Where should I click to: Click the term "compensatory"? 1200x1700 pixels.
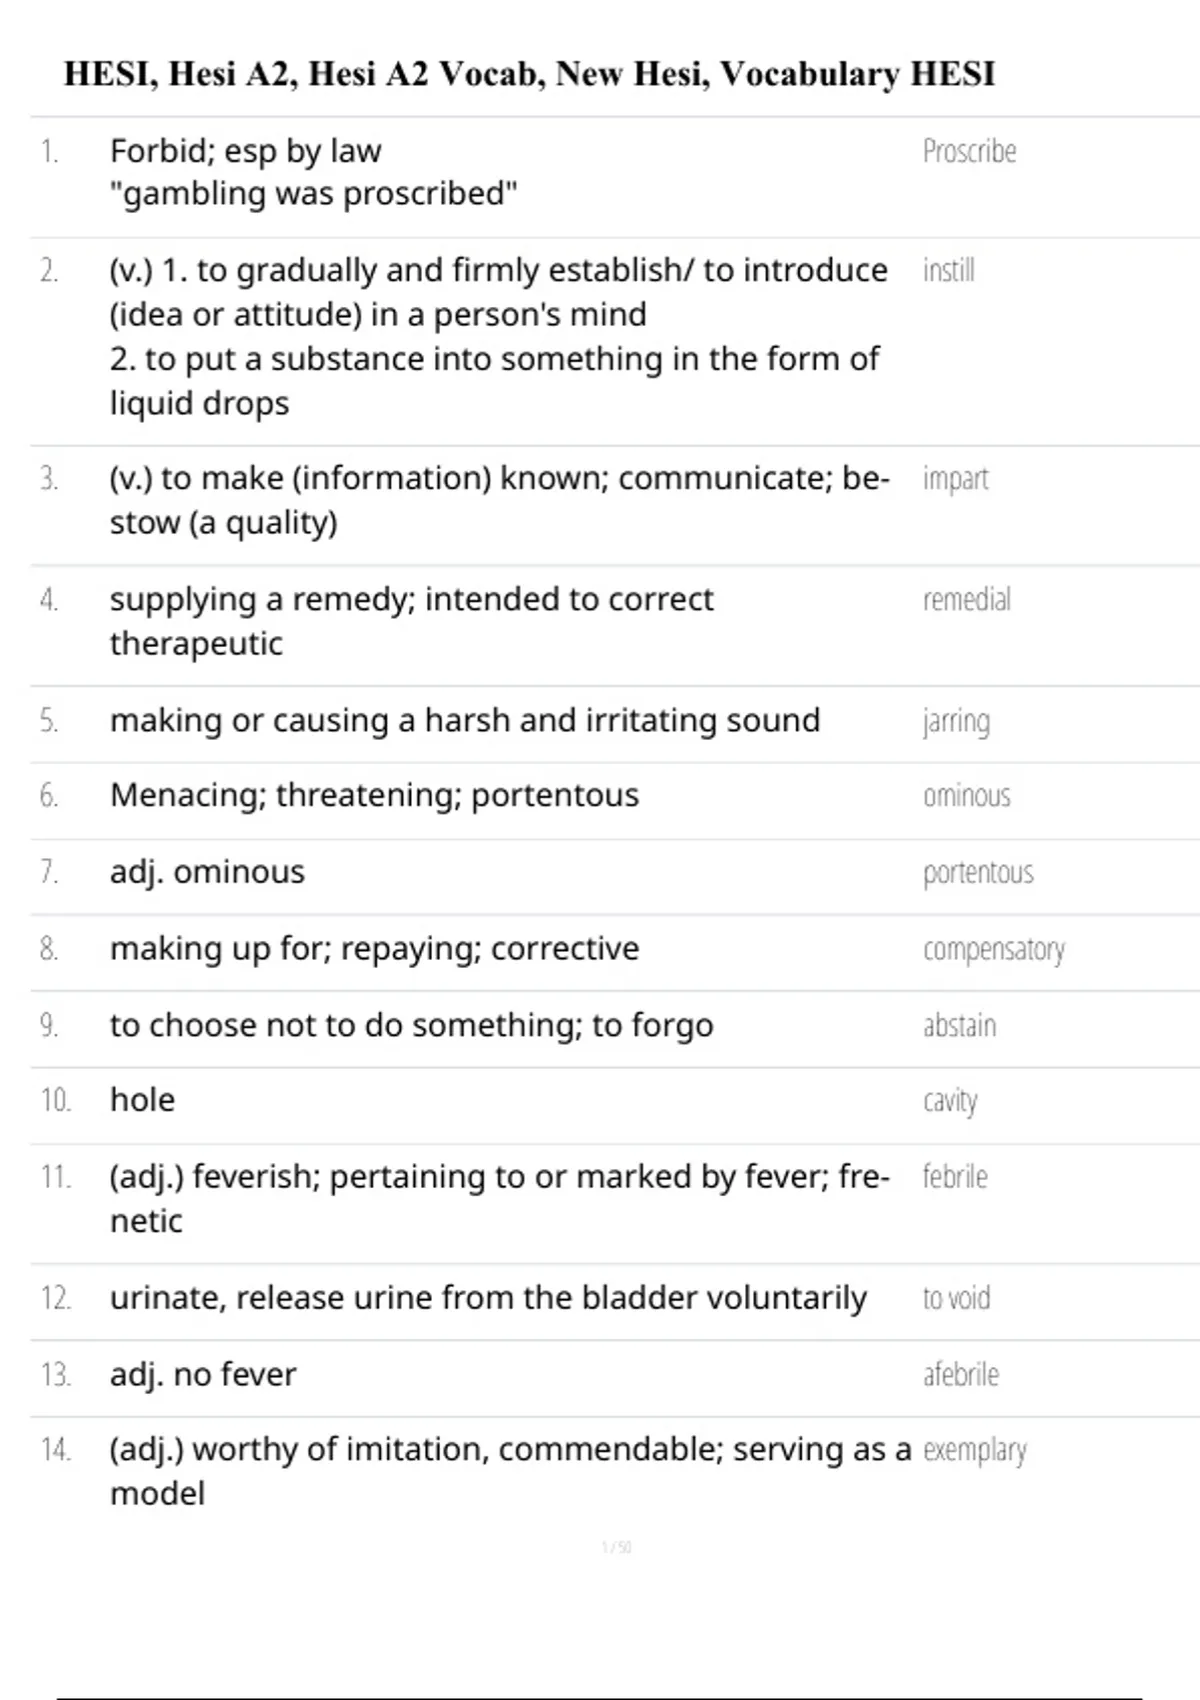click(x=993, y=949)
